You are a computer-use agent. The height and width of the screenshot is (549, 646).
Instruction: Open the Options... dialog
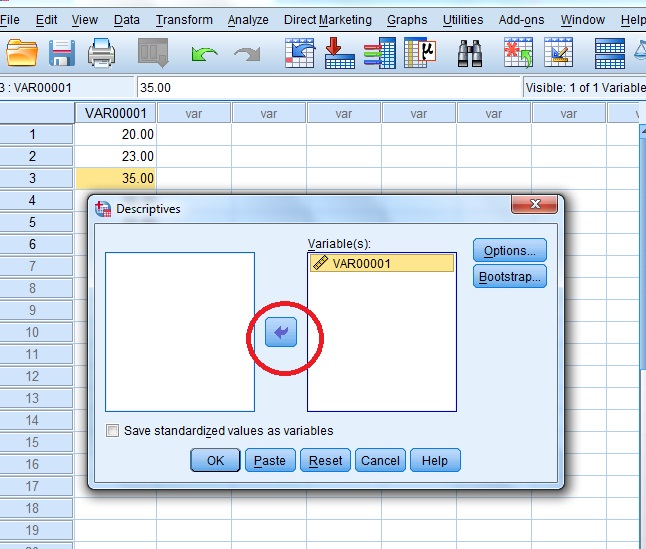(x=510, y=250)
